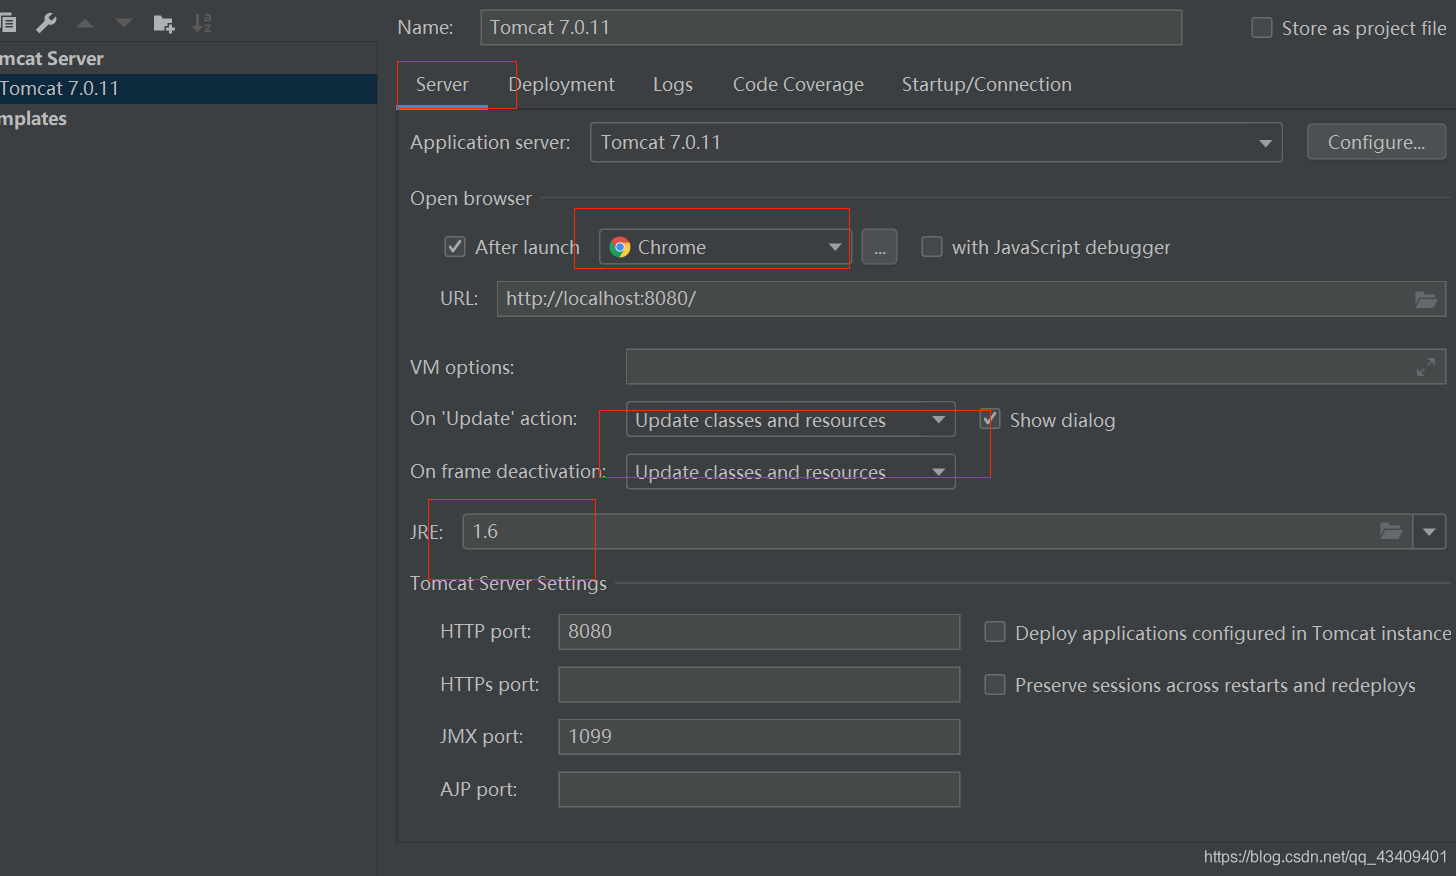Open the Application server dropdown
This screenshot has height=876, width=1456.
(936, 142)
